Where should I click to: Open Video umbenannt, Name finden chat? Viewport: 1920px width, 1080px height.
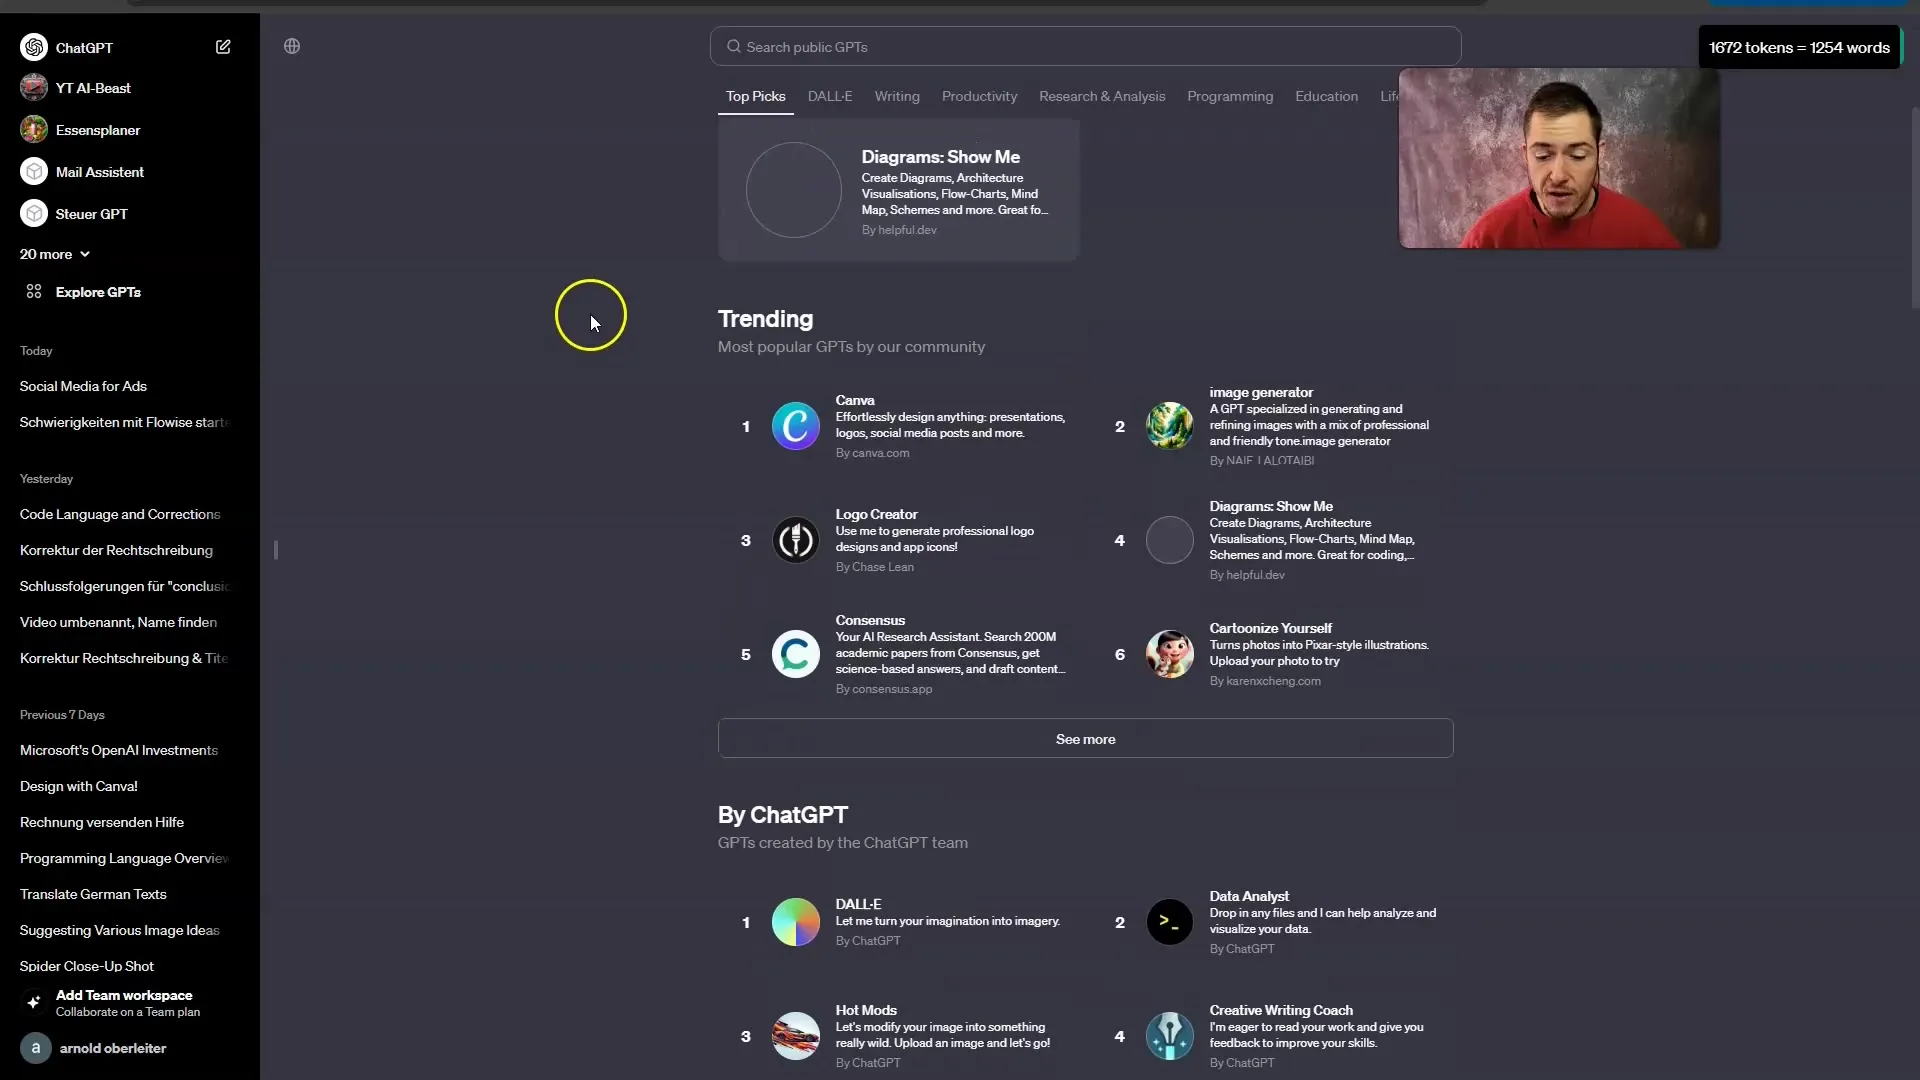[118, 622]
